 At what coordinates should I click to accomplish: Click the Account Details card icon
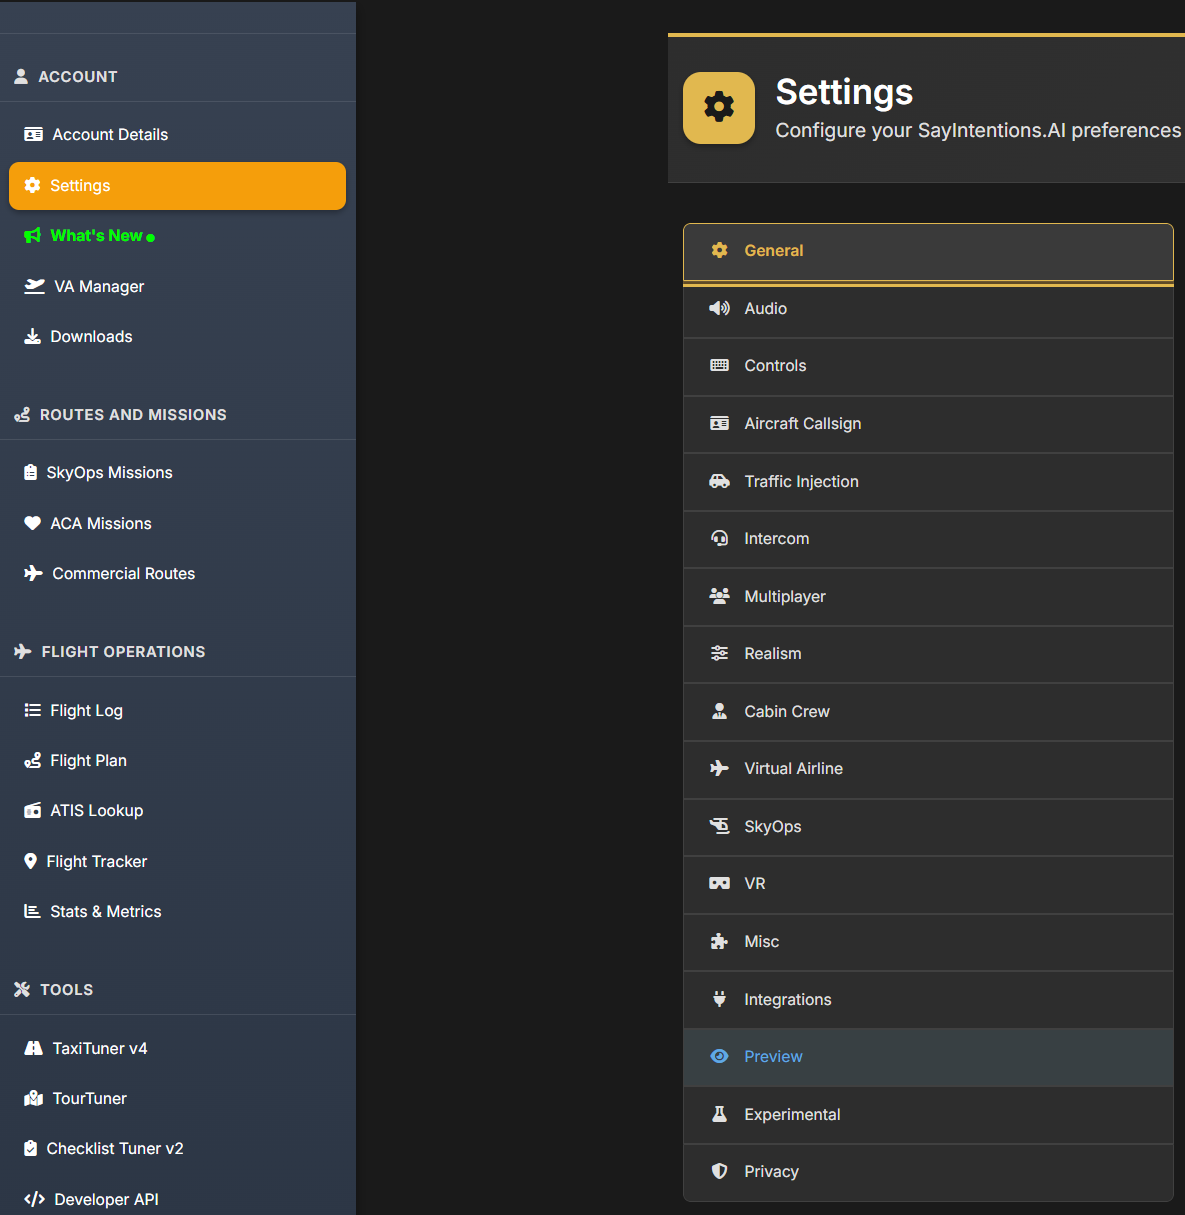33,134
